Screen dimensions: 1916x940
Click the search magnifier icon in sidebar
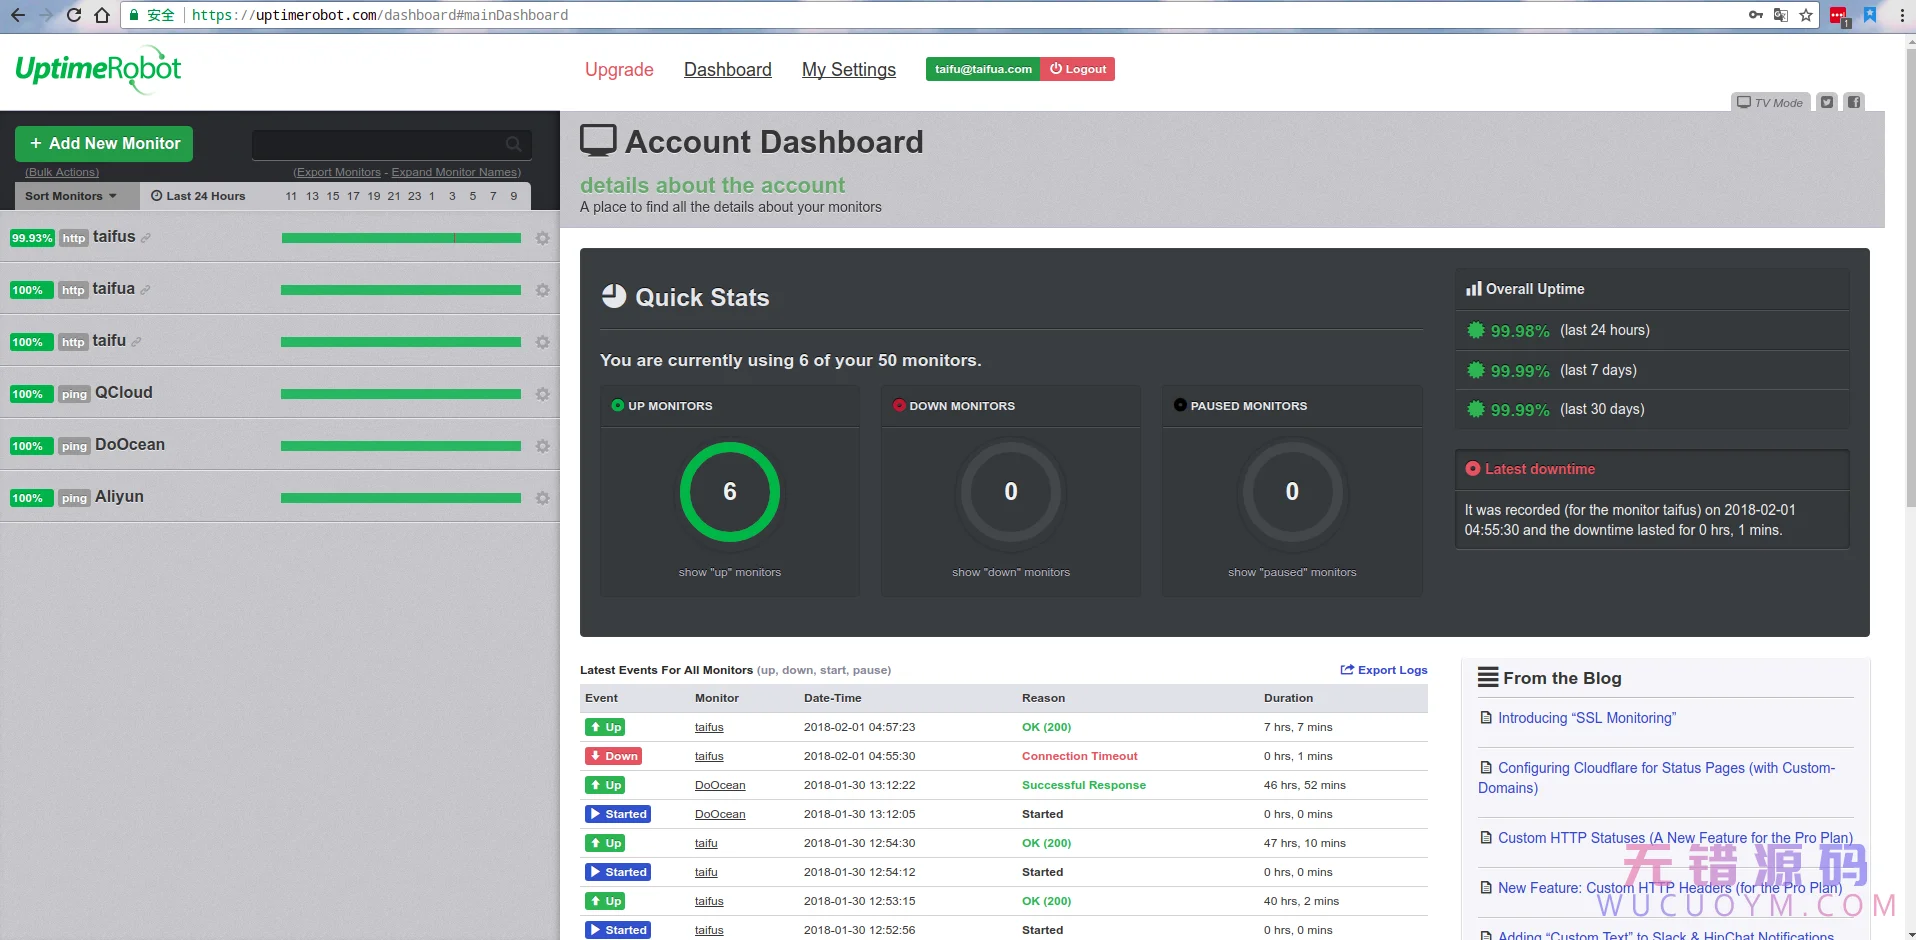pyautogui.click(x=513, y=144)
